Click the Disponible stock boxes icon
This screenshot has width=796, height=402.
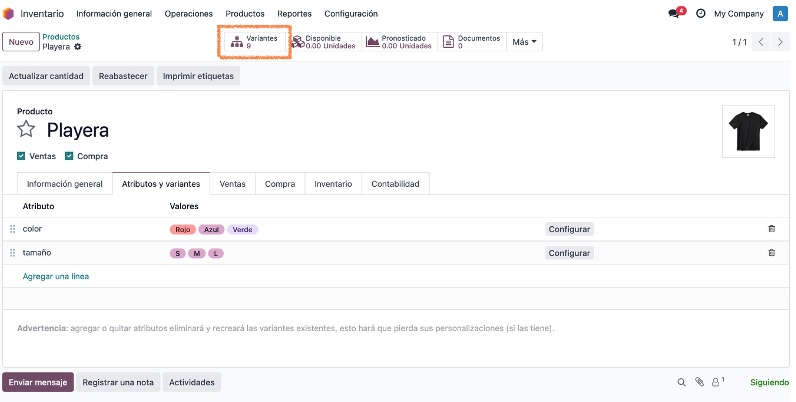[298, 42]
